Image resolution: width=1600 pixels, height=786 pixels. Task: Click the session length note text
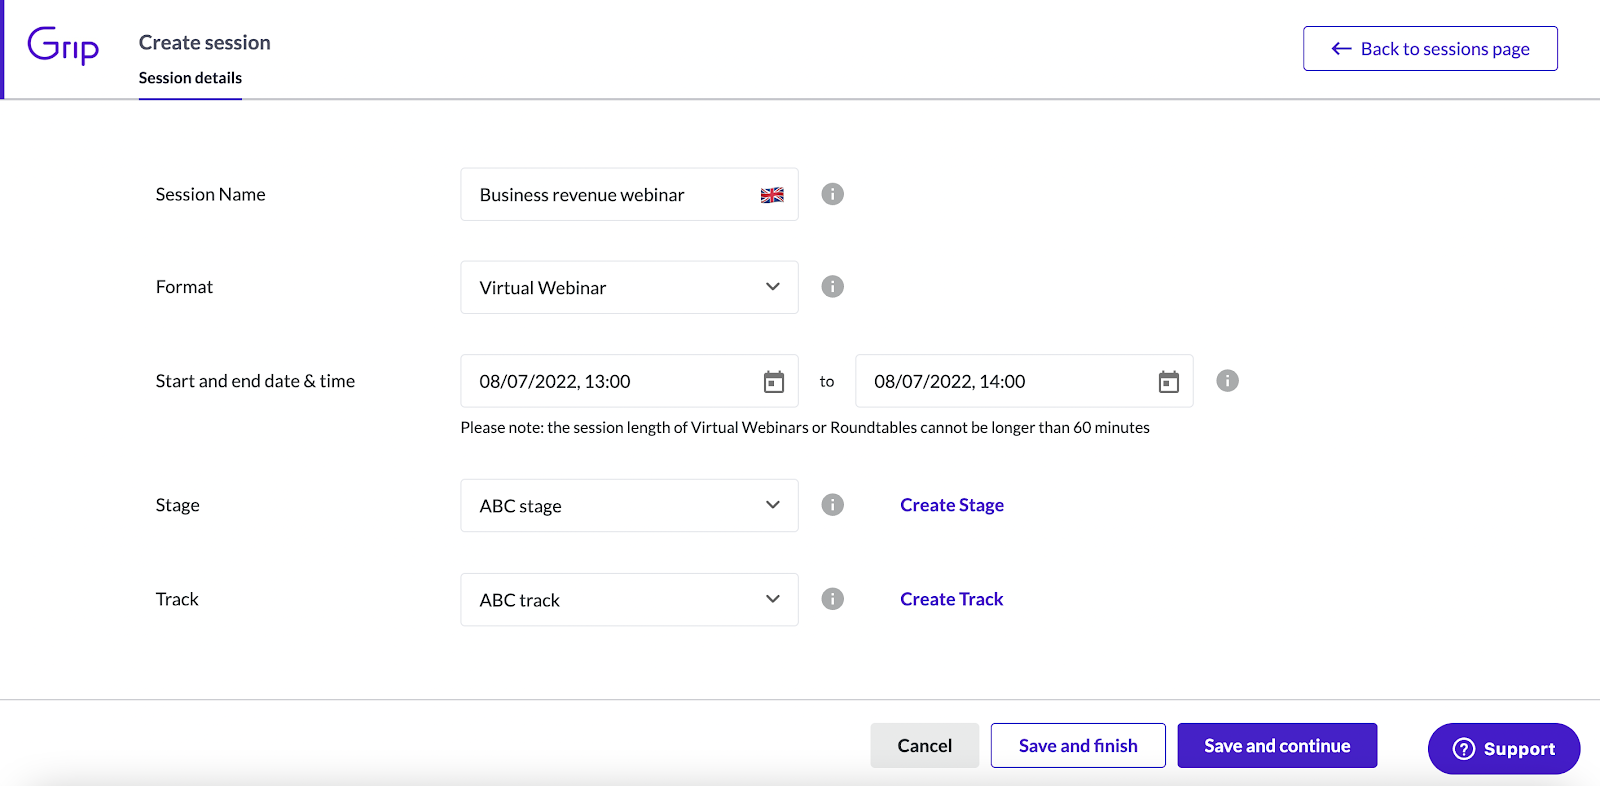tap(805, 428)
